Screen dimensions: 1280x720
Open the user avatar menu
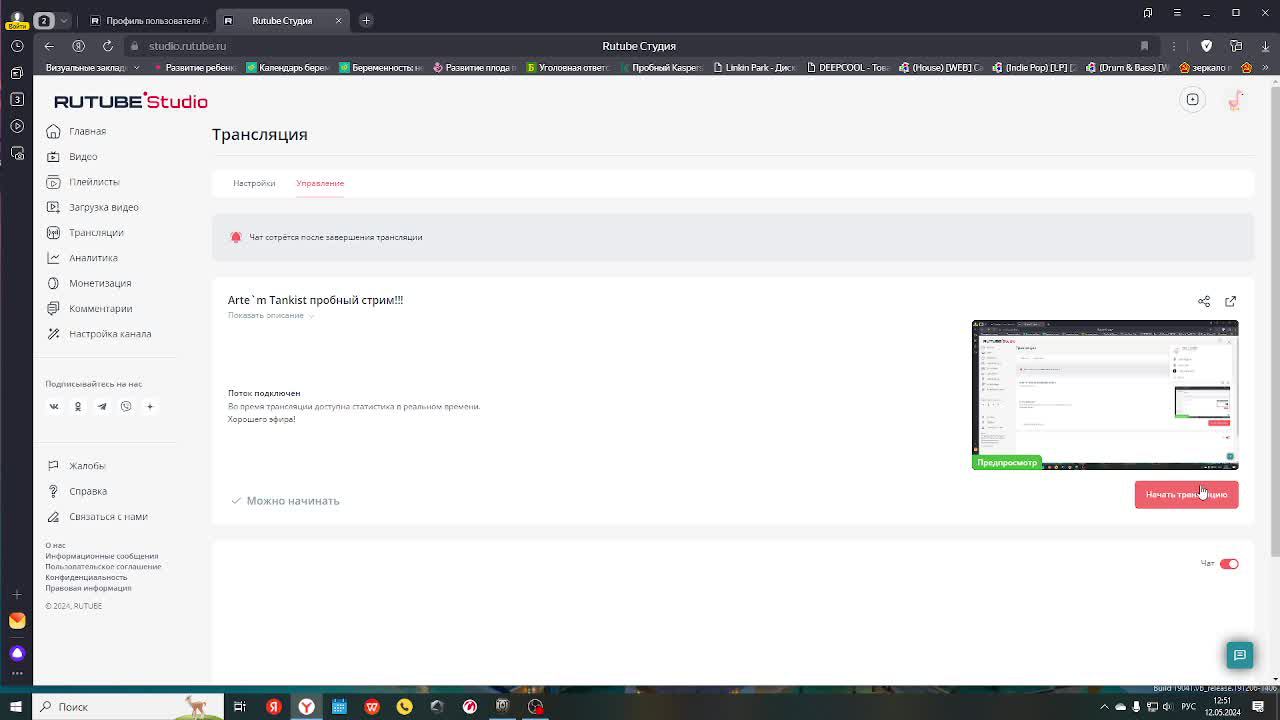tap(1236, 100)
